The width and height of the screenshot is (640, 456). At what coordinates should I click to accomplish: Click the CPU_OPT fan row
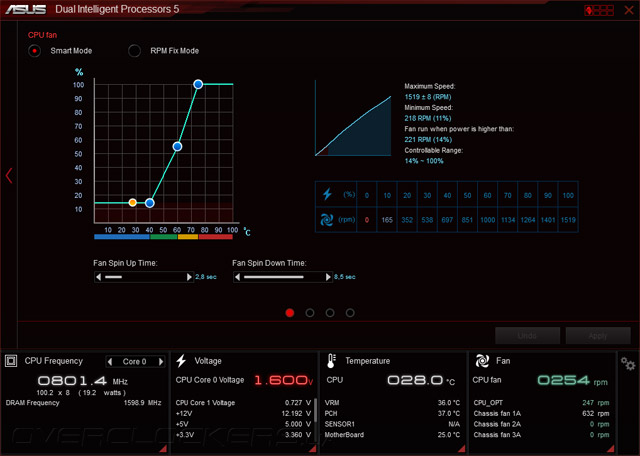(541, 403)
